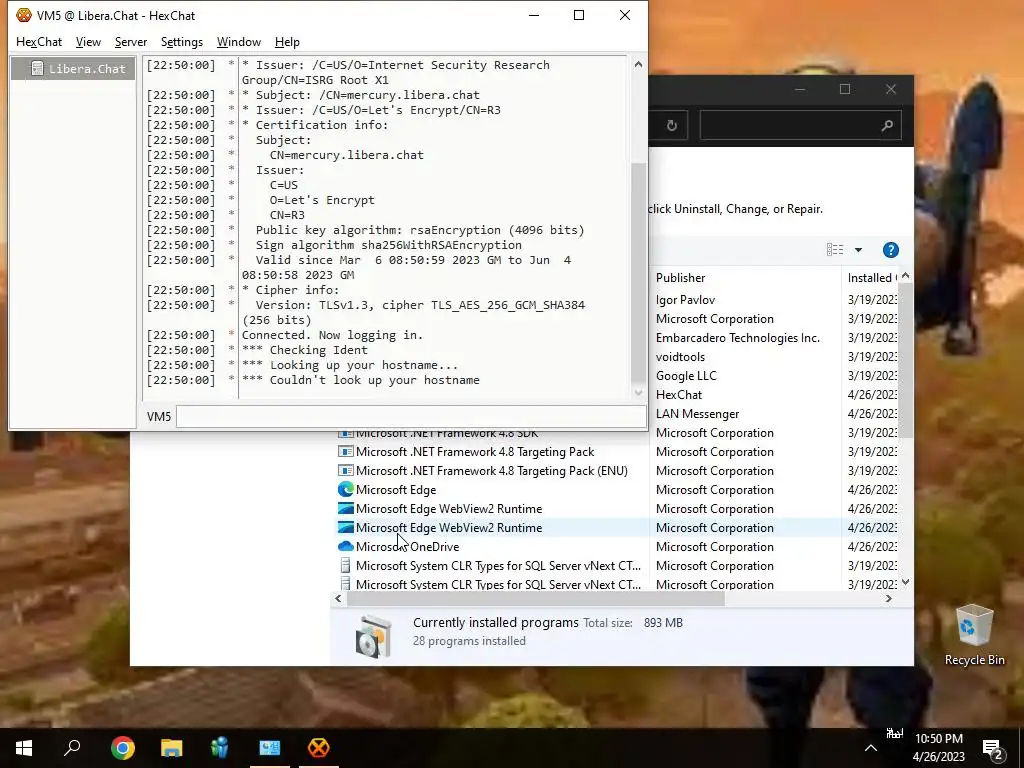The height and width of the screenshot is (768, 1024).
Task: Click the programs list vertical scrollbar
Action: coord(905,362)
